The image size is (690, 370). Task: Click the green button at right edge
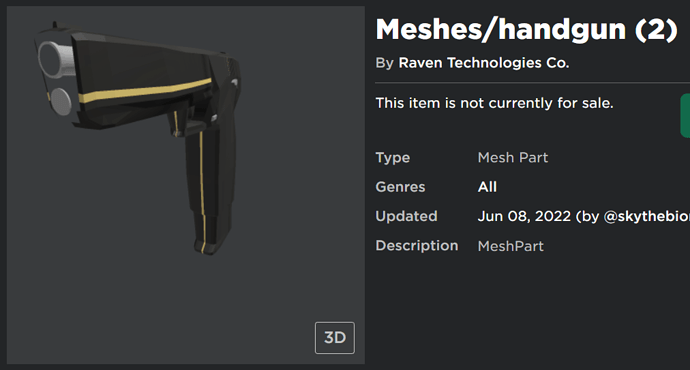tap(685, 115)
